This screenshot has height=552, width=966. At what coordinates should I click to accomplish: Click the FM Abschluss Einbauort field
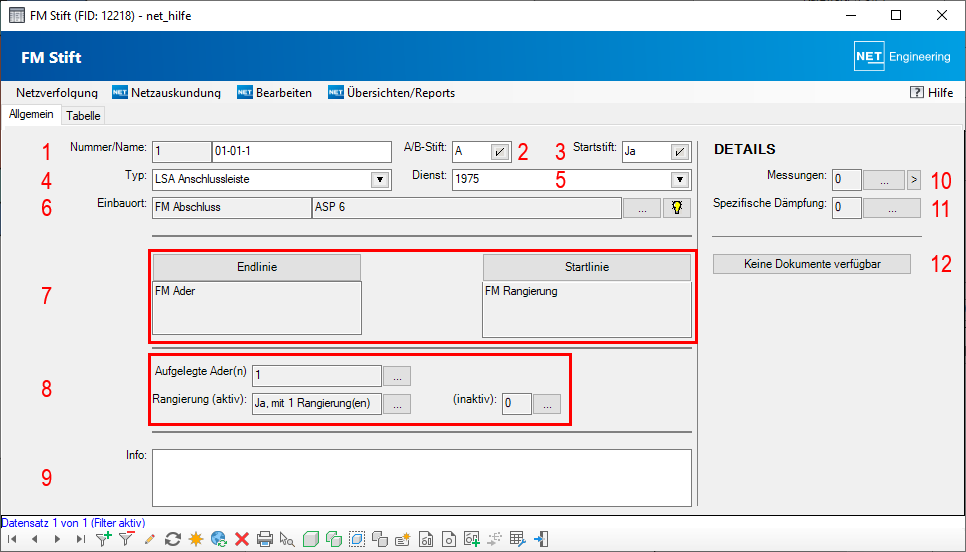(232, 208)
